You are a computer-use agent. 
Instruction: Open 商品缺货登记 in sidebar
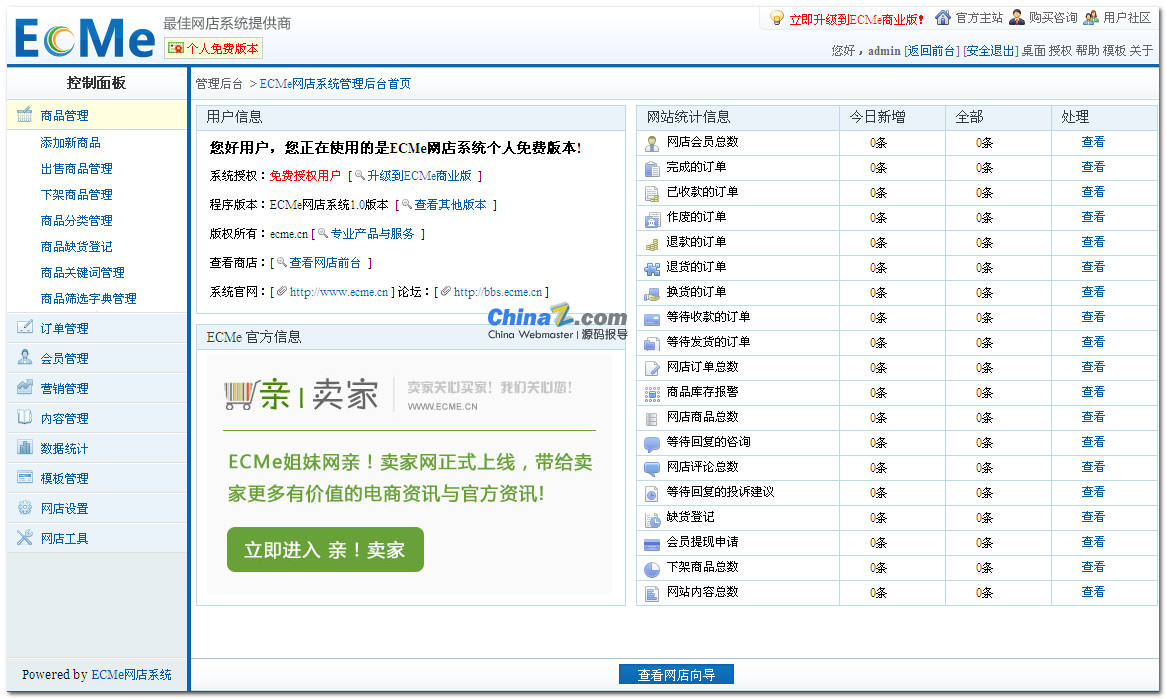(77, 246)
